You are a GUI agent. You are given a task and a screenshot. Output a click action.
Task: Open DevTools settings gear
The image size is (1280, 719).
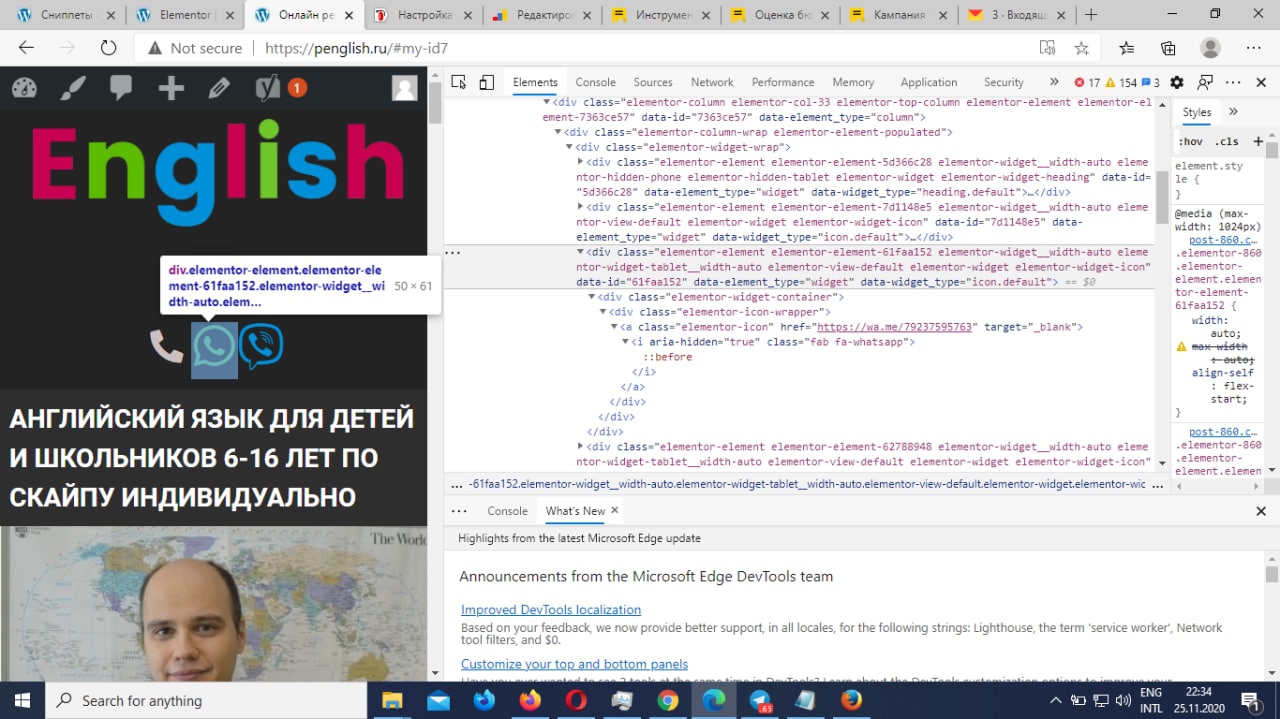pyautogui.click(x=1177, y=82)
